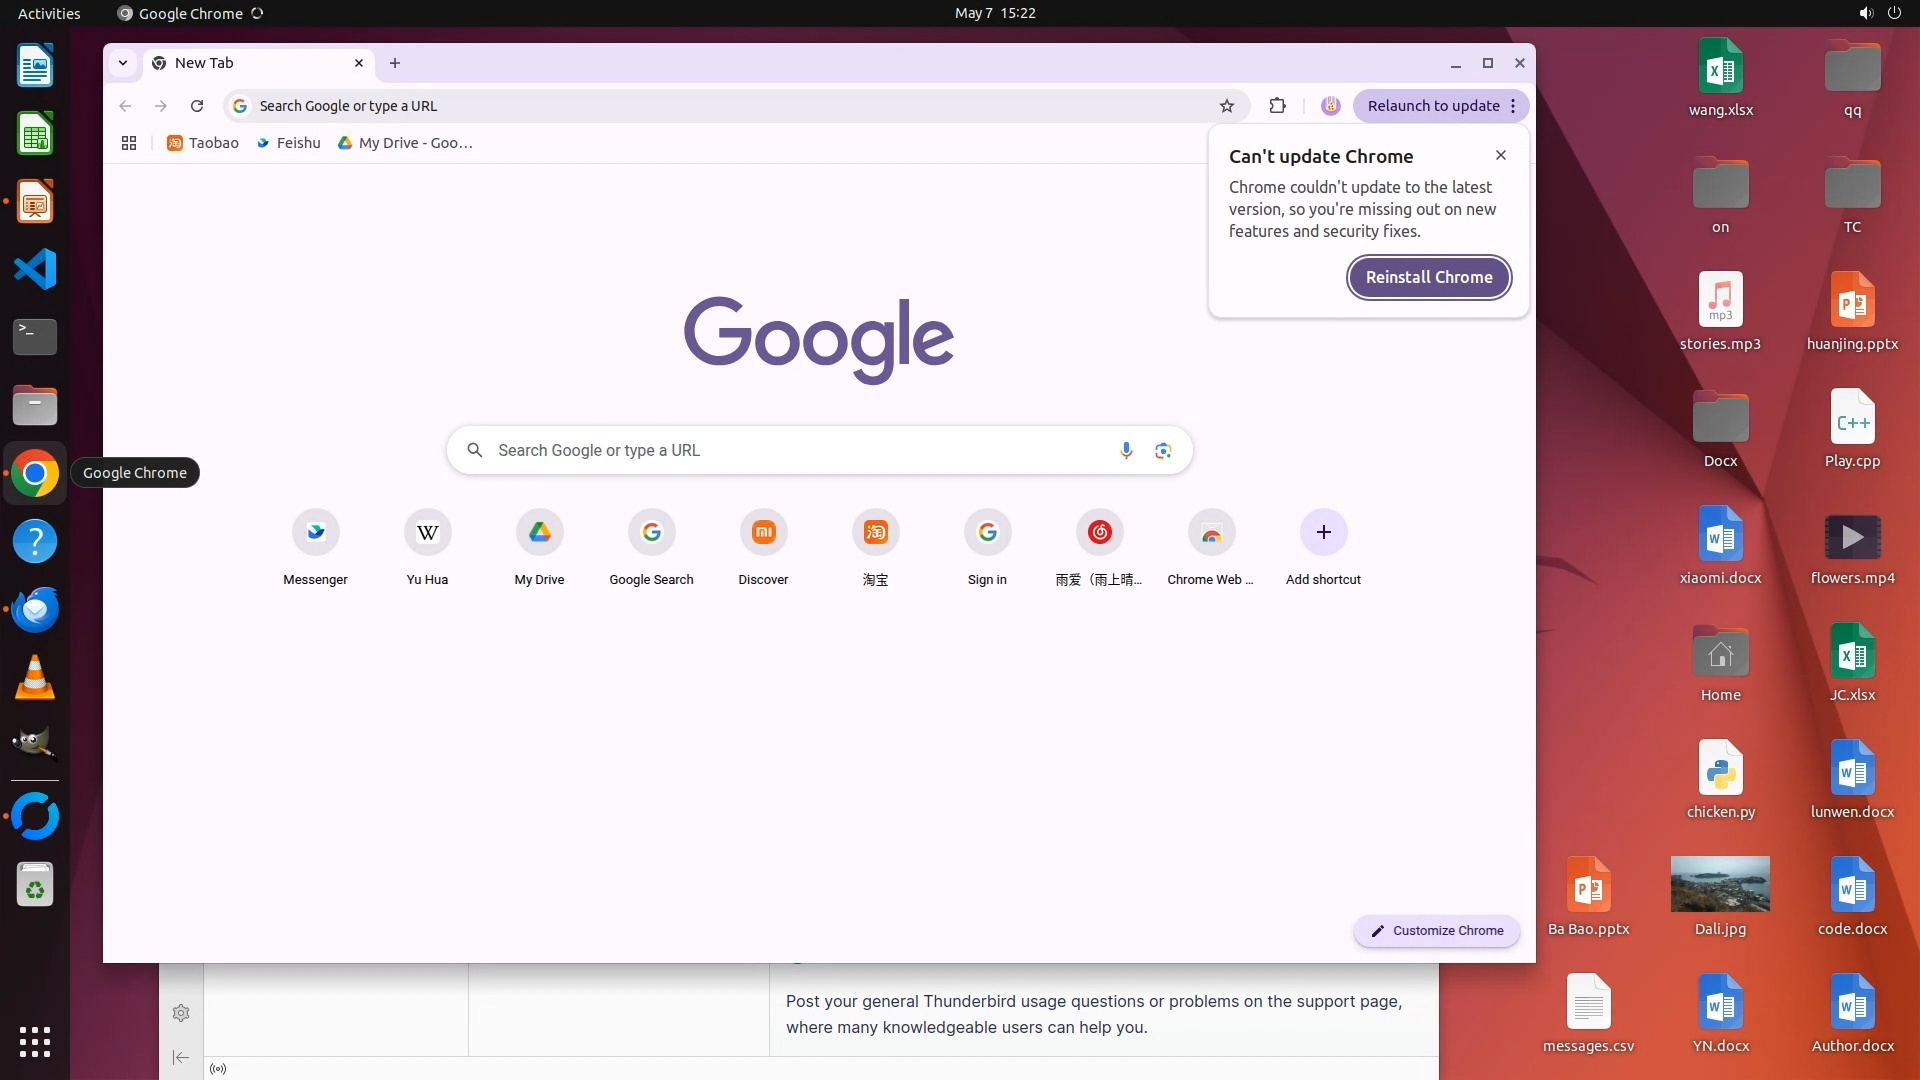Click the Customize Chrome button
This screenshot has height=1080, width=1920.
pyautogui.click(x=1437, y=930)
